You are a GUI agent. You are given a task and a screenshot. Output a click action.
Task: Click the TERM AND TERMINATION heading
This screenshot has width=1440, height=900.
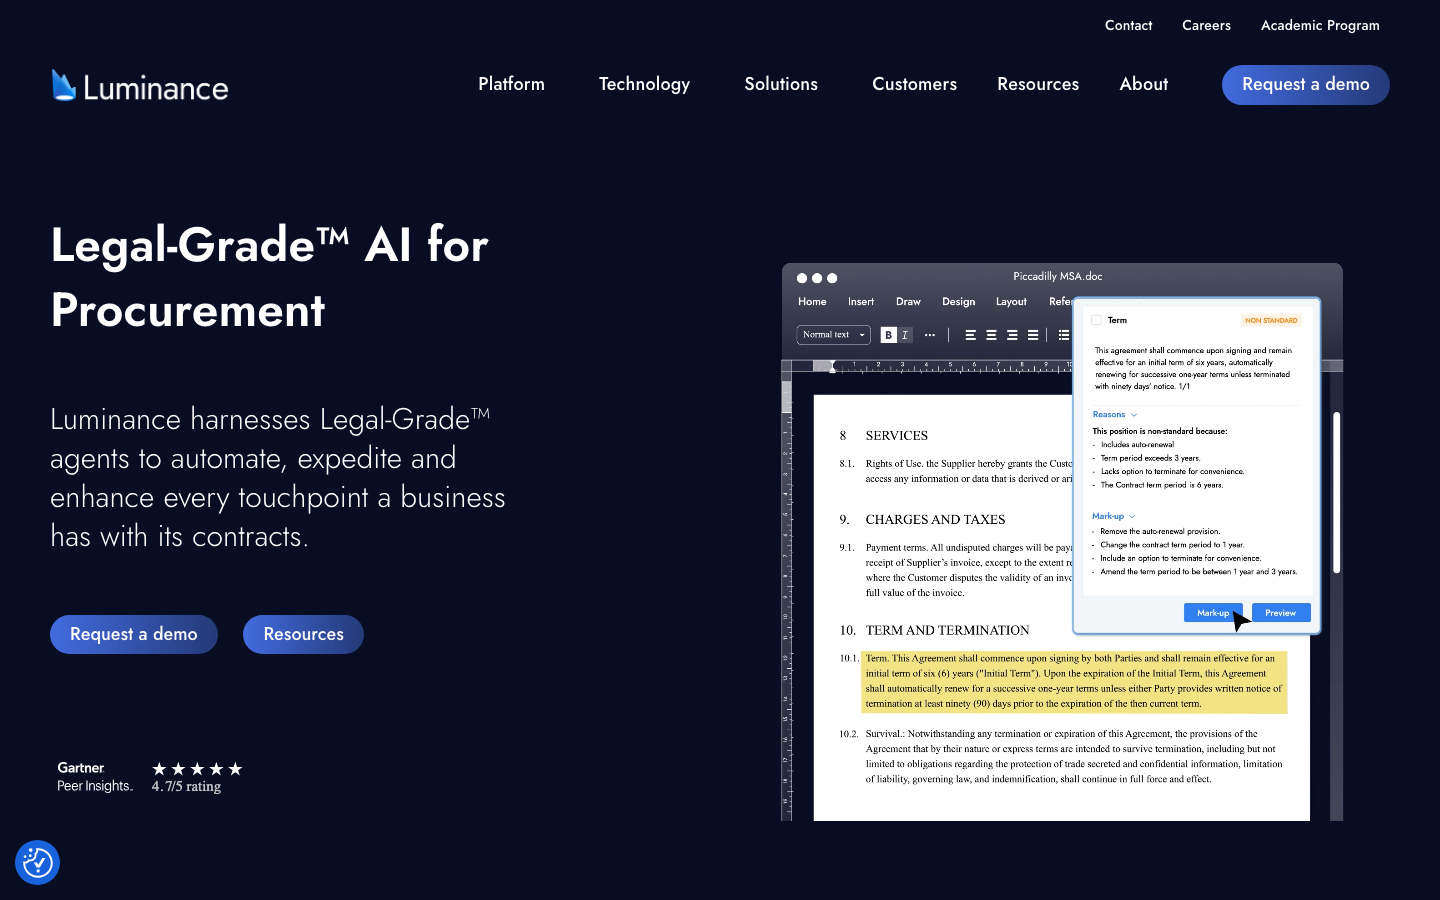[x=947, y=630]
